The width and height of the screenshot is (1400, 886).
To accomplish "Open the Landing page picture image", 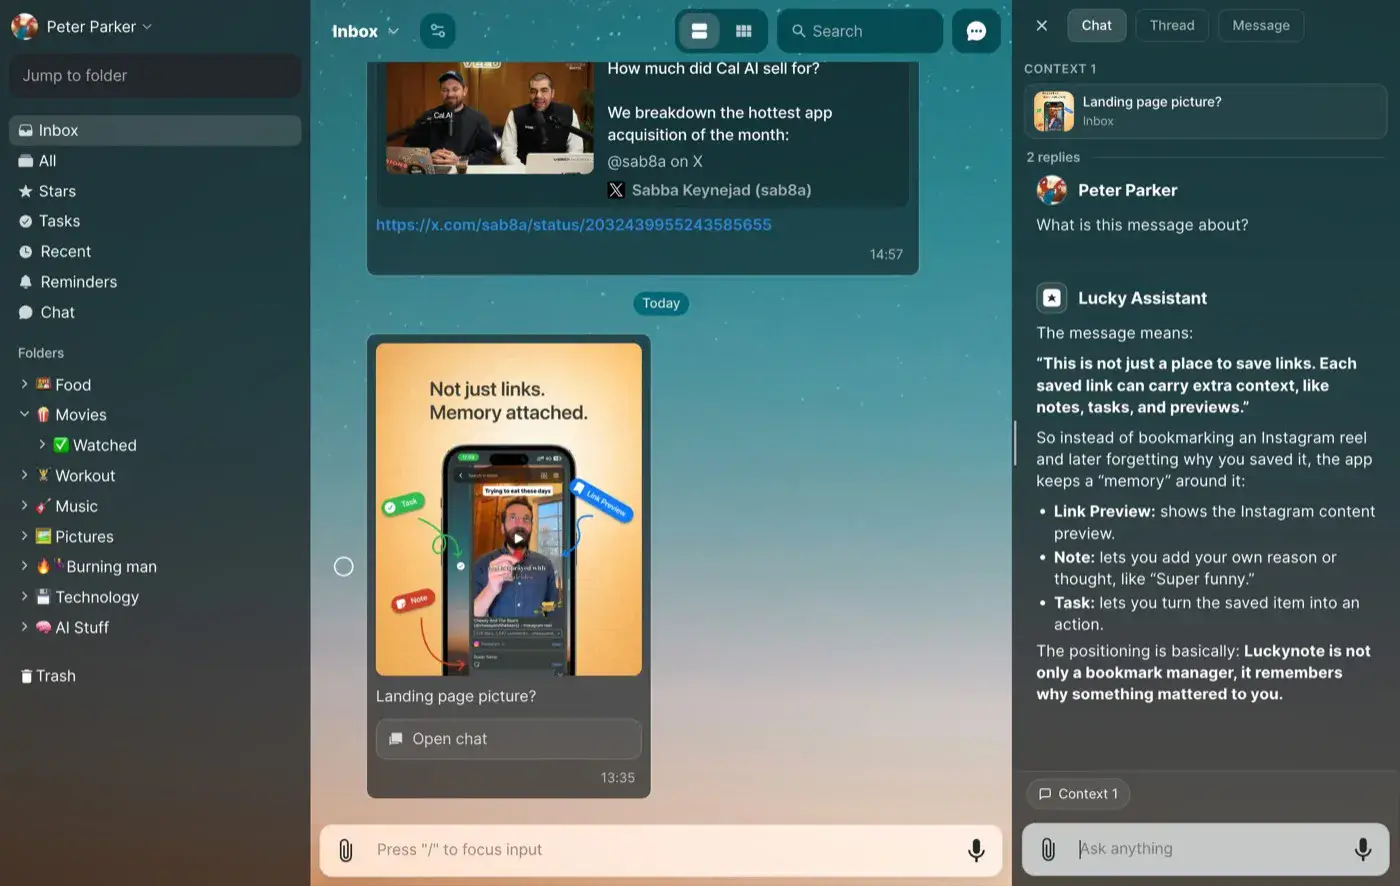I will click(x=509, y=509).
